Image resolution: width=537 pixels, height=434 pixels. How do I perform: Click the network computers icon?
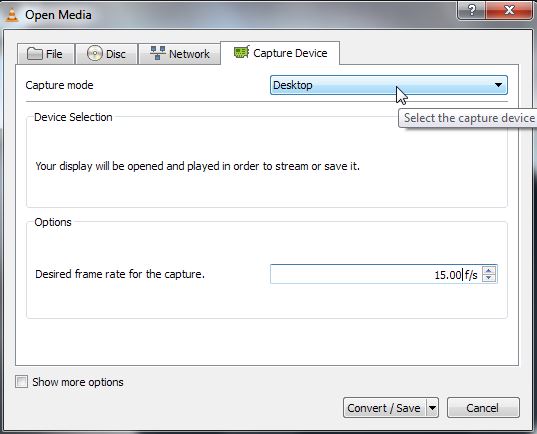click(158, 53)
